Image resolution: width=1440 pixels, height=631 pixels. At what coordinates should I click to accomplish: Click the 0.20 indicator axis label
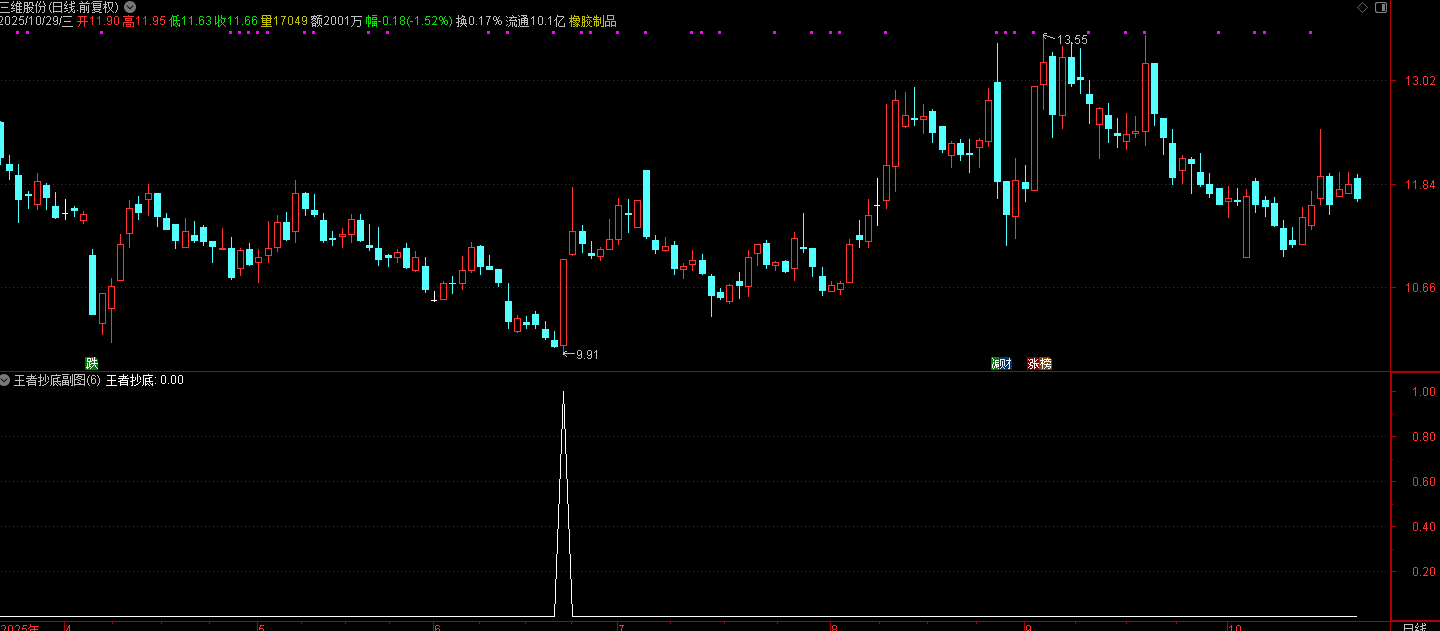[x=1424, y=572]
